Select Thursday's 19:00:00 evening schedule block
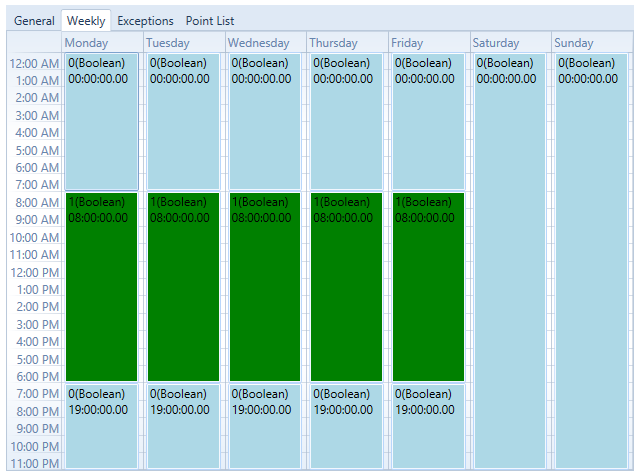The height and width of the screenshot is (475, 640). [x=347, y=427]
